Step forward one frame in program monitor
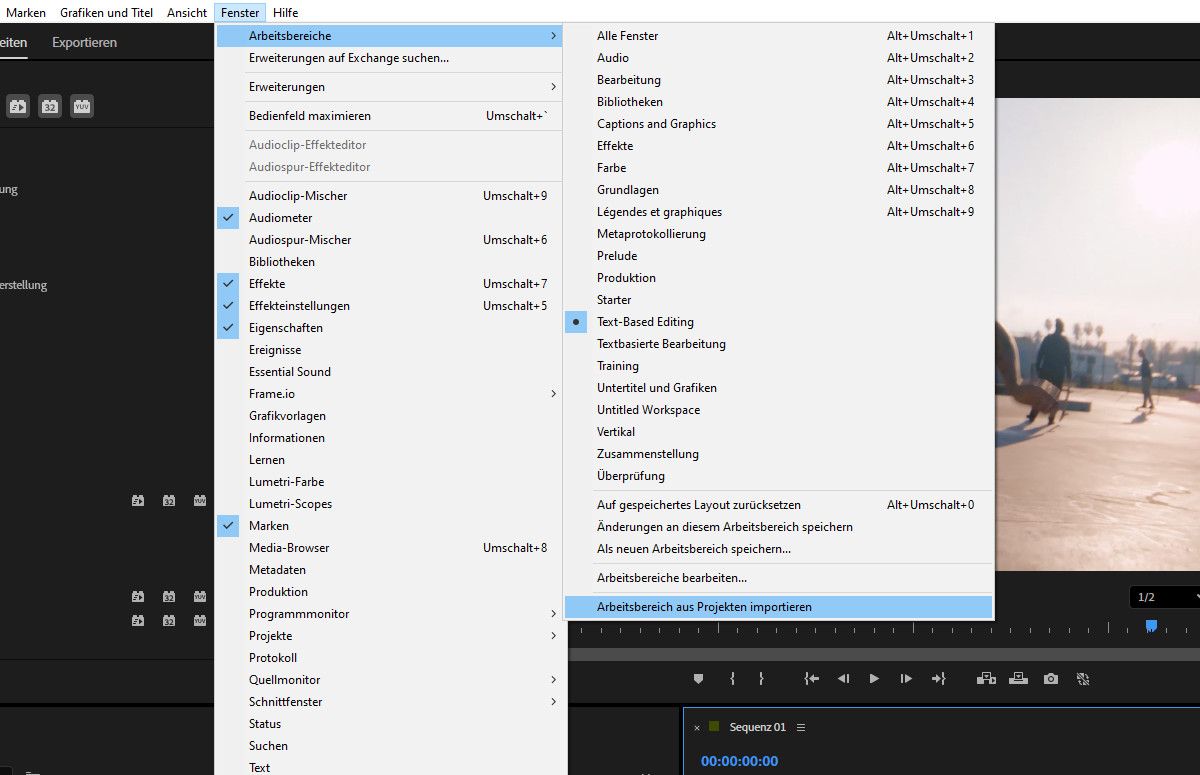The image size is (1200, 775). (x=906, y=678)
